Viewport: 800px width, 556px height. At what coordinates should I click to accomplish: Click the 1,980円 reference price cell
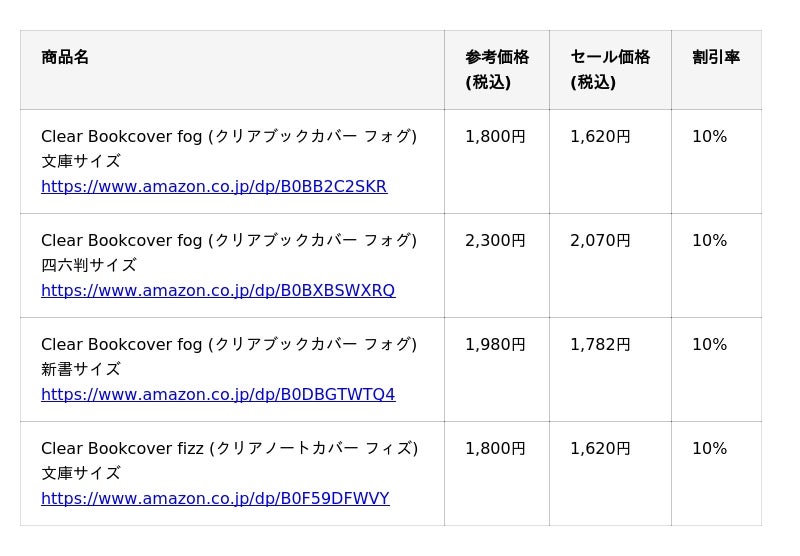[495, 345]
